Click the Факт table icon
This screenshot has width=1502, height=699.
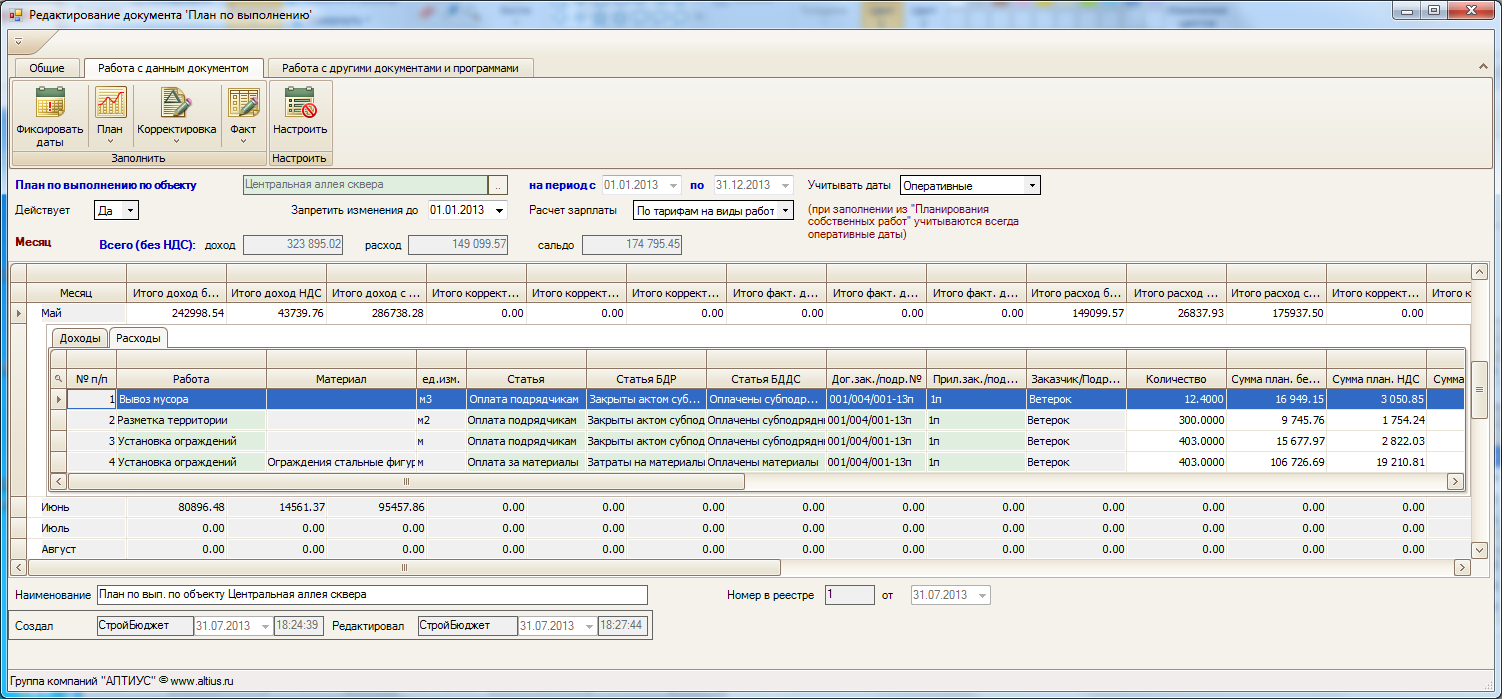[x=243, y=103]
